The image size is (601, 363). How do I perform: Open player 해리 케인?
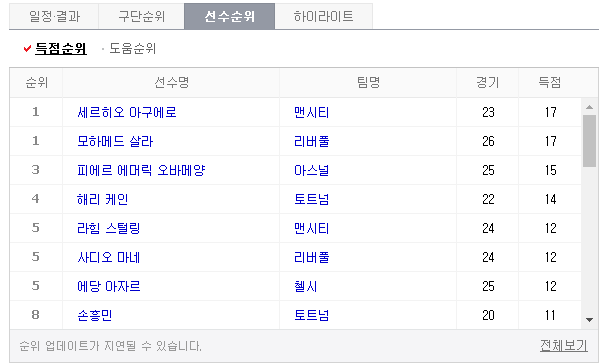(102, 199)
